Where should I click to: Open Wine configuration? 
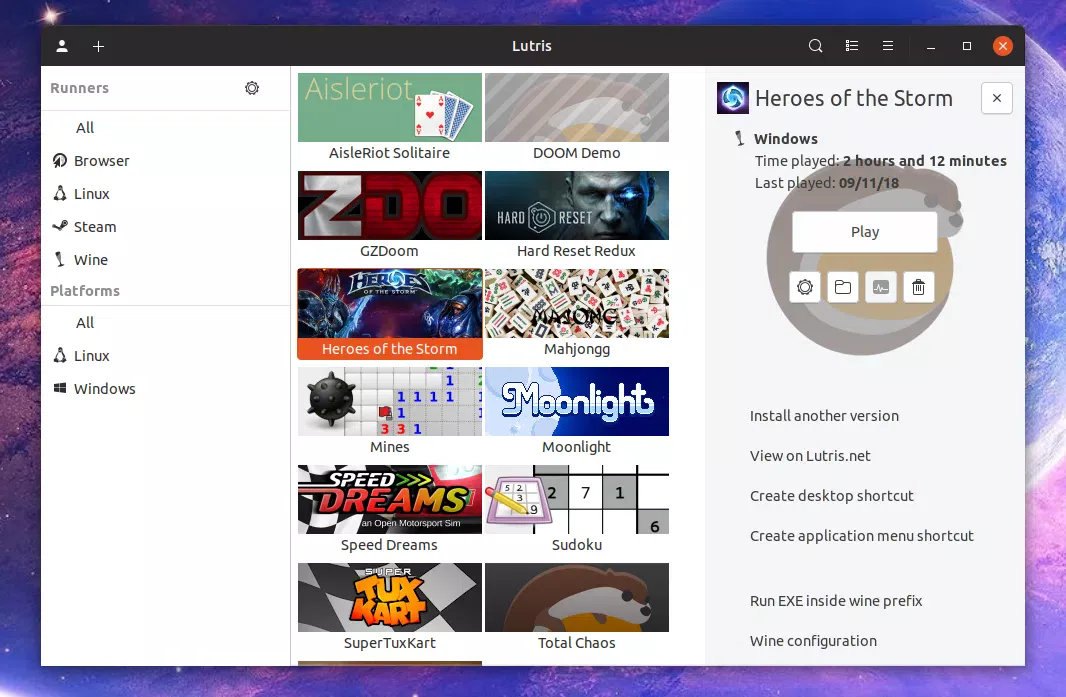point(813,641)
